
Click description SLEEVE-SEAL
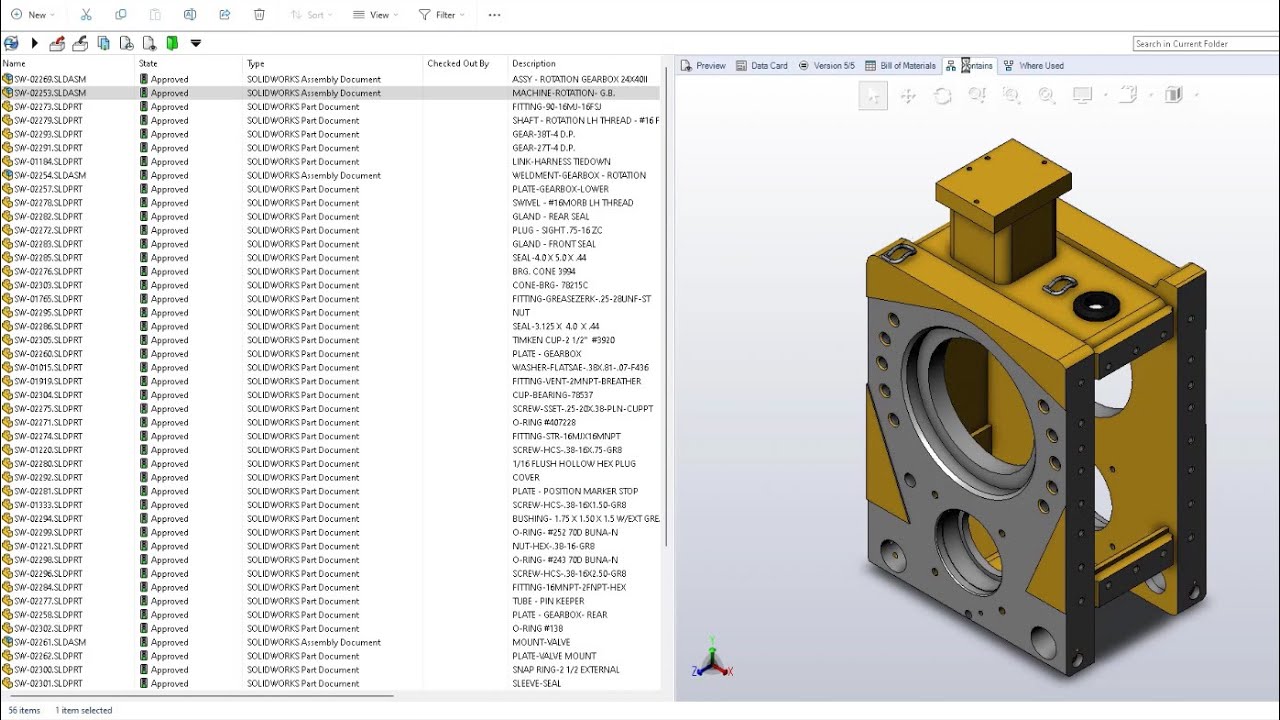(537, 683)
